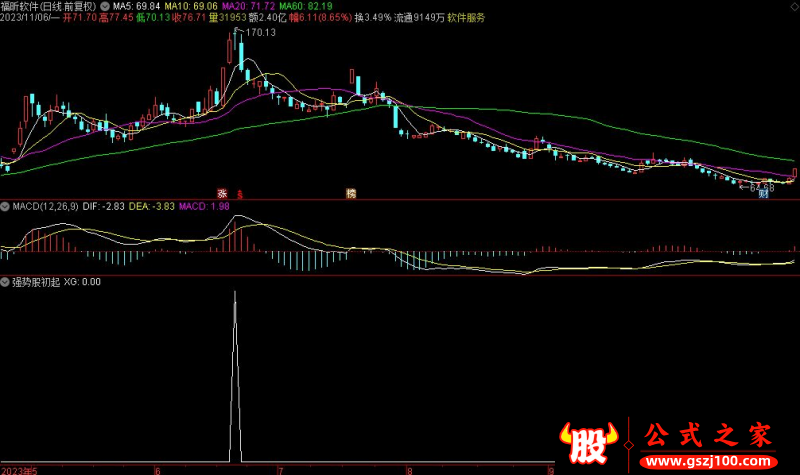The width and height of the screenshot is (800, 475).
Task: Click the 软件服务 sector label
Action: [466, 18]
